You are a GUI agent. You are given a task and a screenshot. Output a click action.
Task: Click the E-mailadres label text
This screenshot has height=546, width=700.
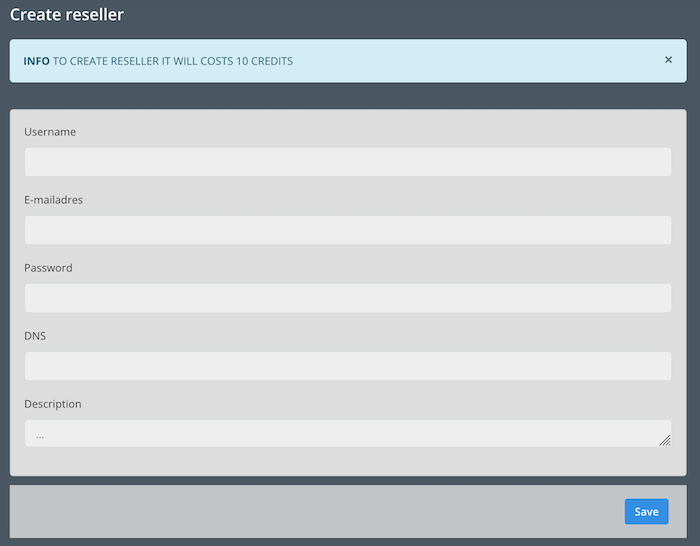53,200
